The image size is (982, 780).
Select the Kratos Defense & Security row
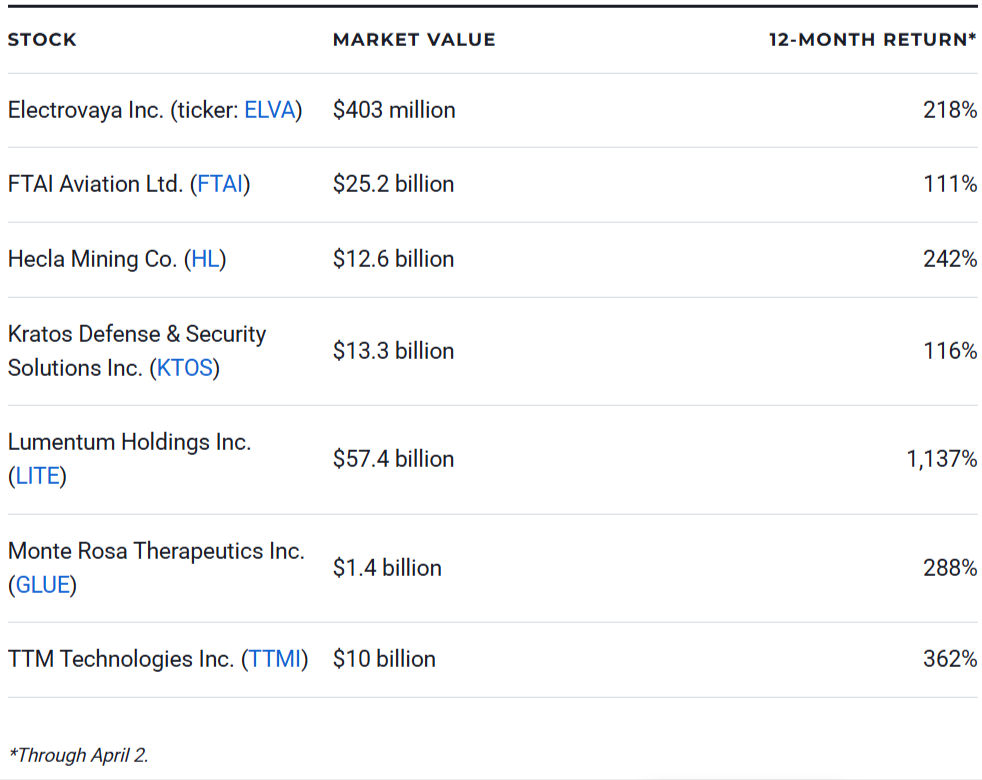(135, 350)
